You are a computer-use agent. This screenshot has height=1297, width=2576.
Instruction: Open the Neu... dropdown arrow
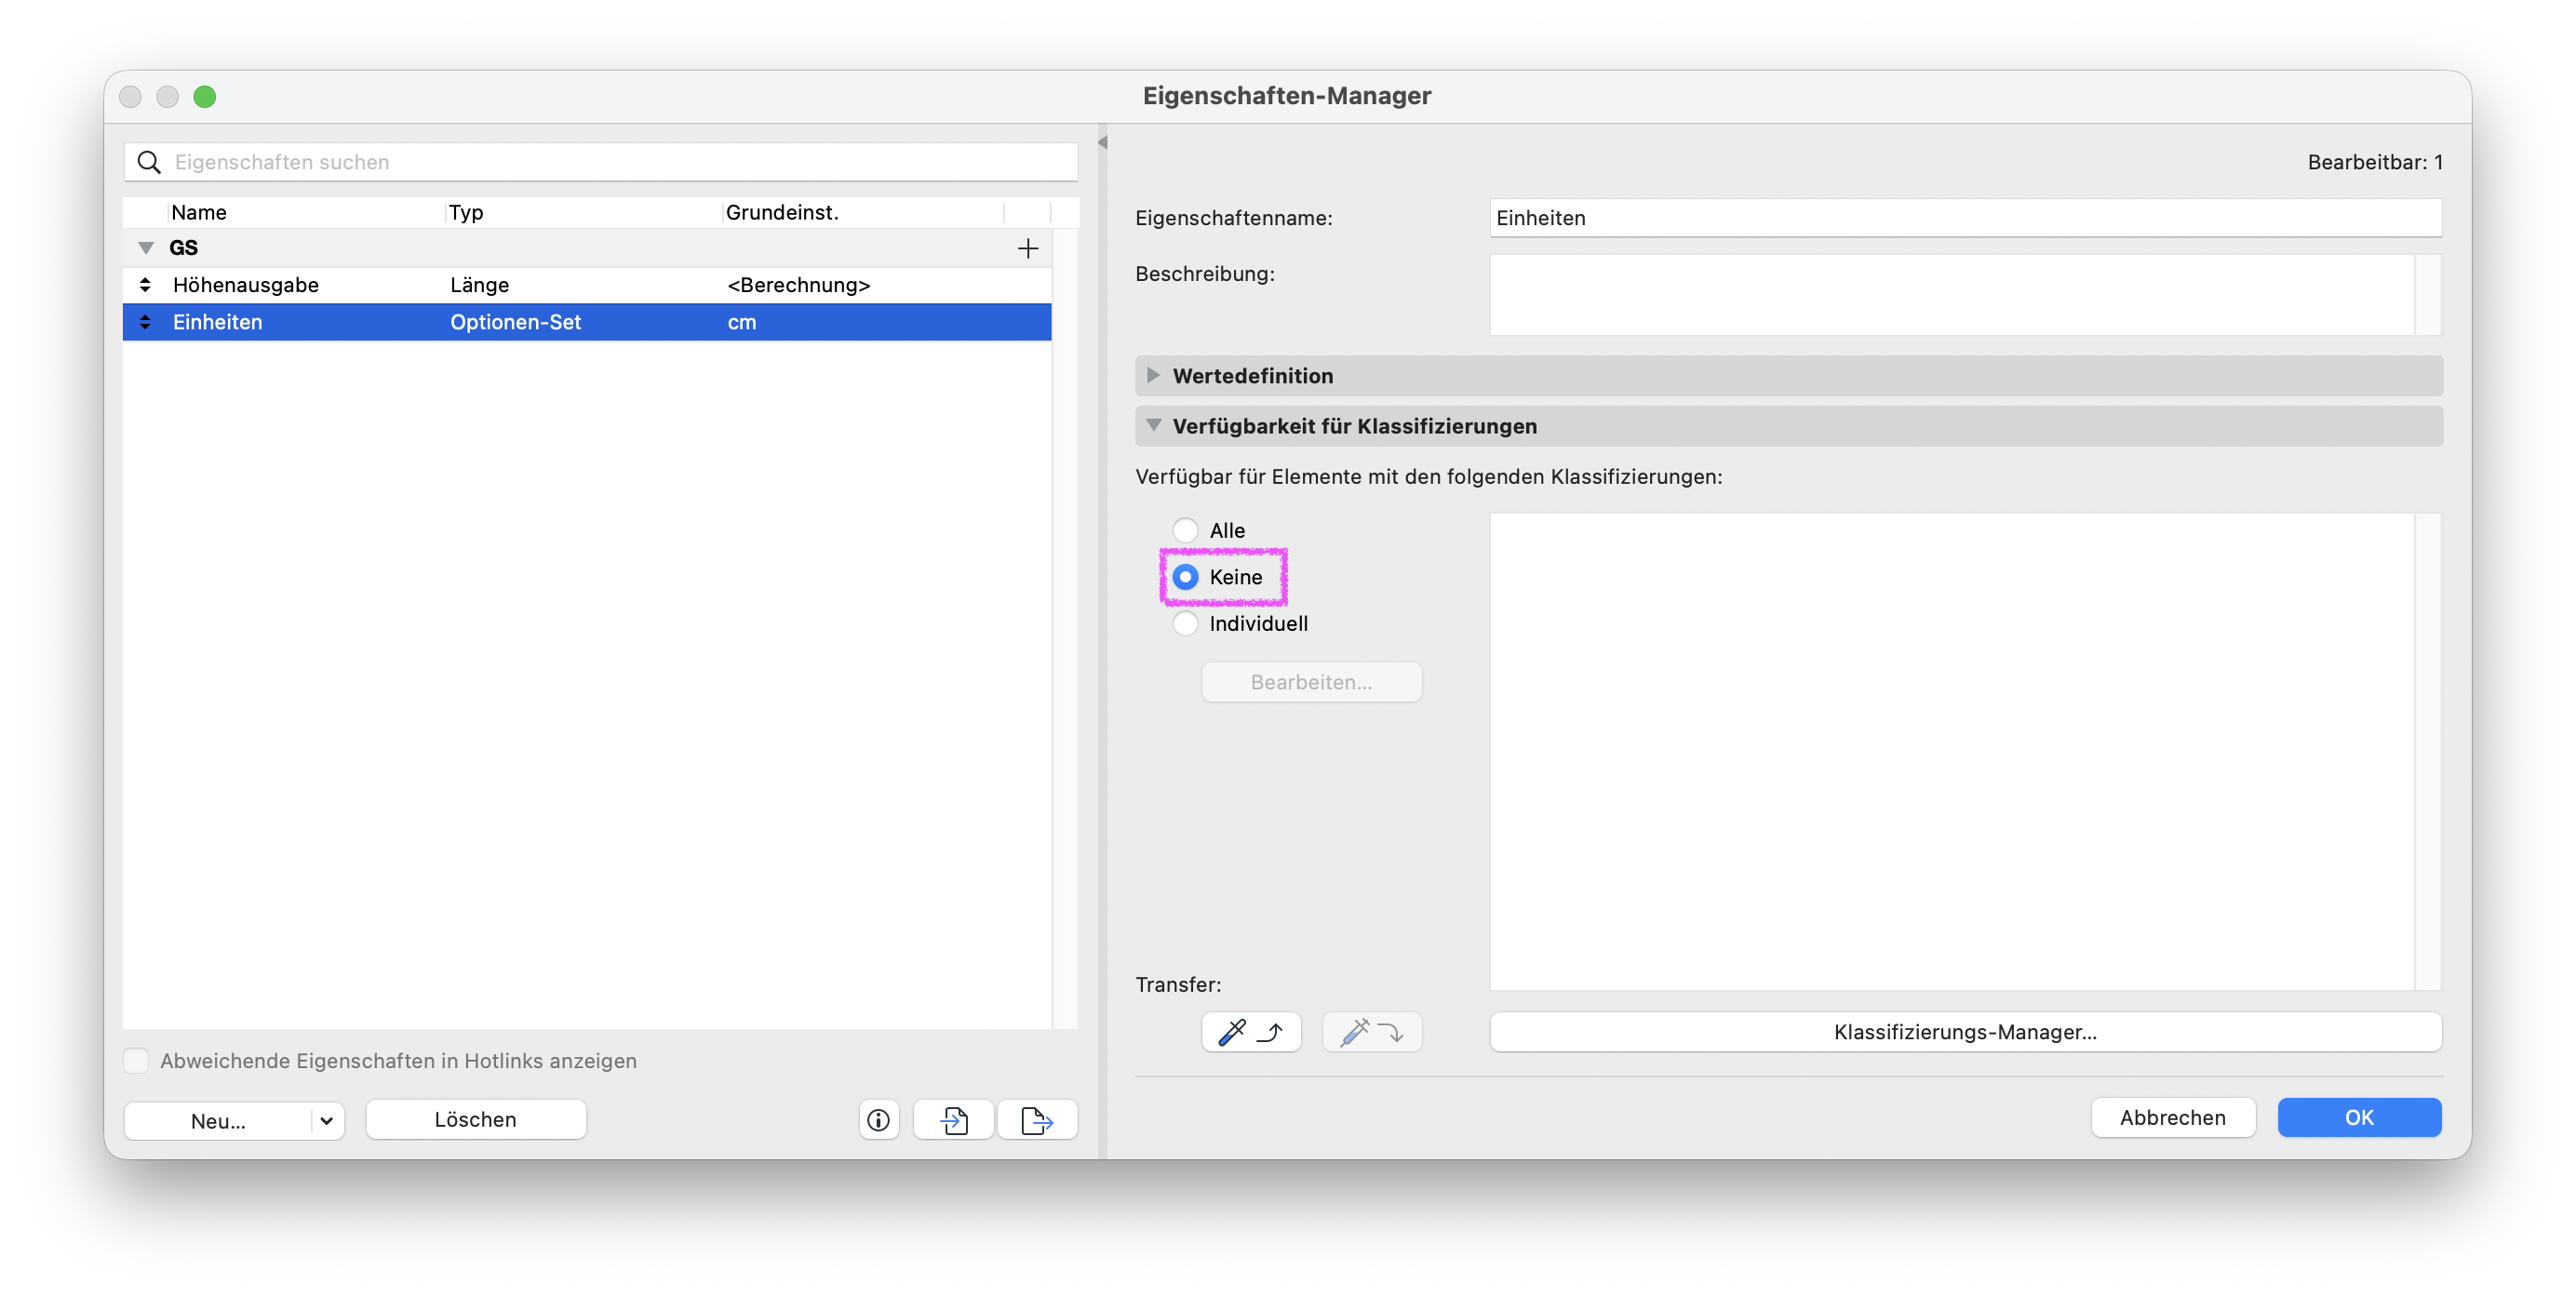pyautogui.click(x=327, y=1121)
